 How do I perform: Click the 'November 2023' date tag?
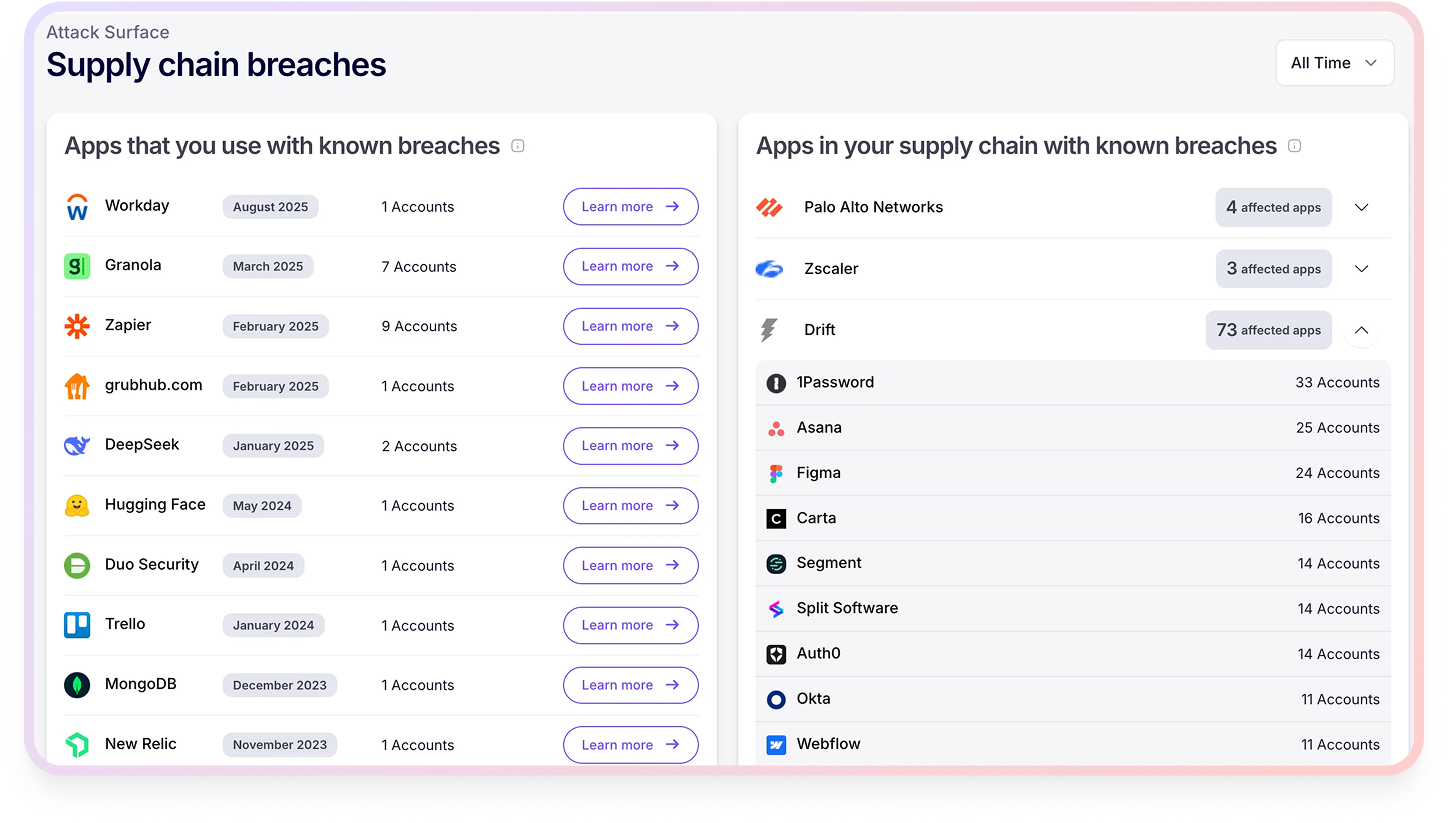pos(280,745)
